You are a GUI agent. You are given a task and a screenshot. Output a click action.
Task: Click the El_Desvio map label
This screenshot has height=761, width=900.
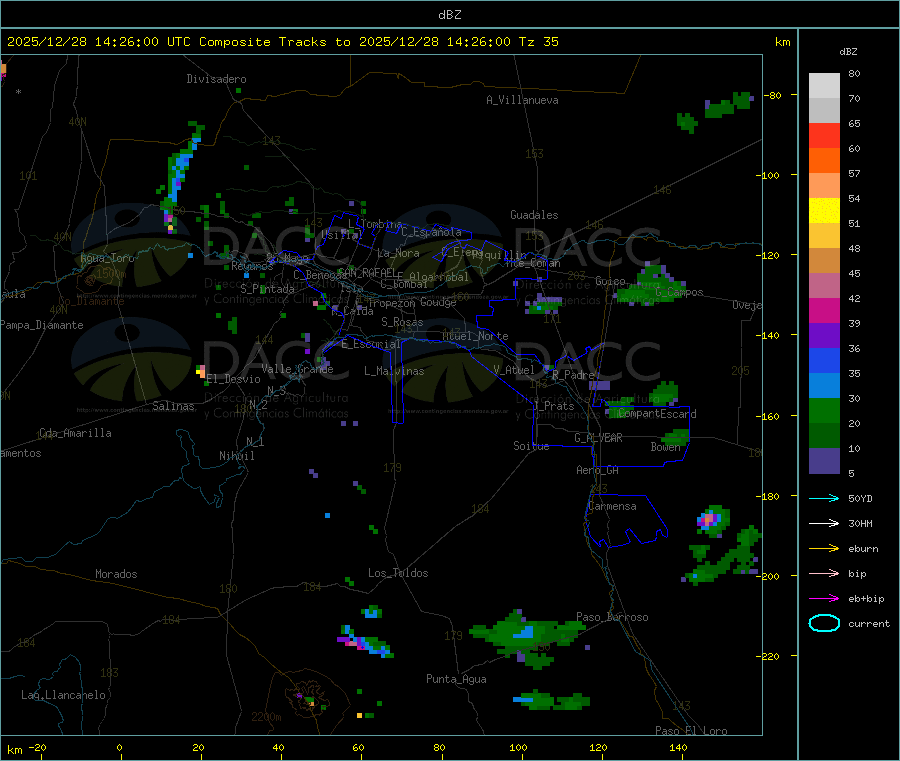234,379
